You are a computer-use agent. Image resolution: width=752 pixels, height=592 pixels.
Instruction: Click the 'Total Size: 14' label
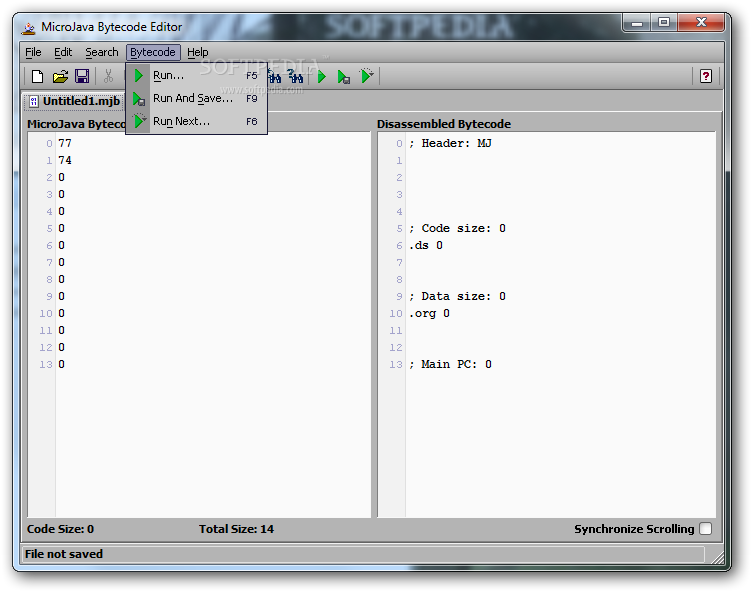point(236,529)
